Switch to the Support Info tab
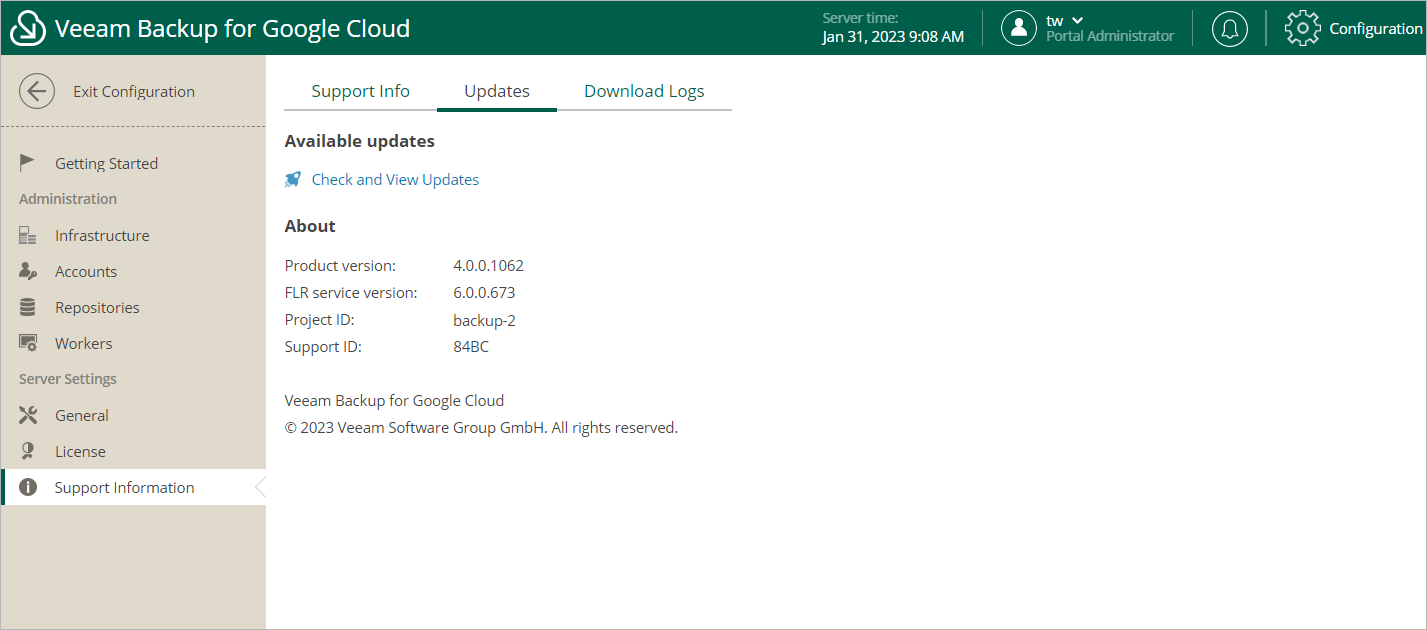1427x630 pixels. pyautogui.click(x=360, y=91)
